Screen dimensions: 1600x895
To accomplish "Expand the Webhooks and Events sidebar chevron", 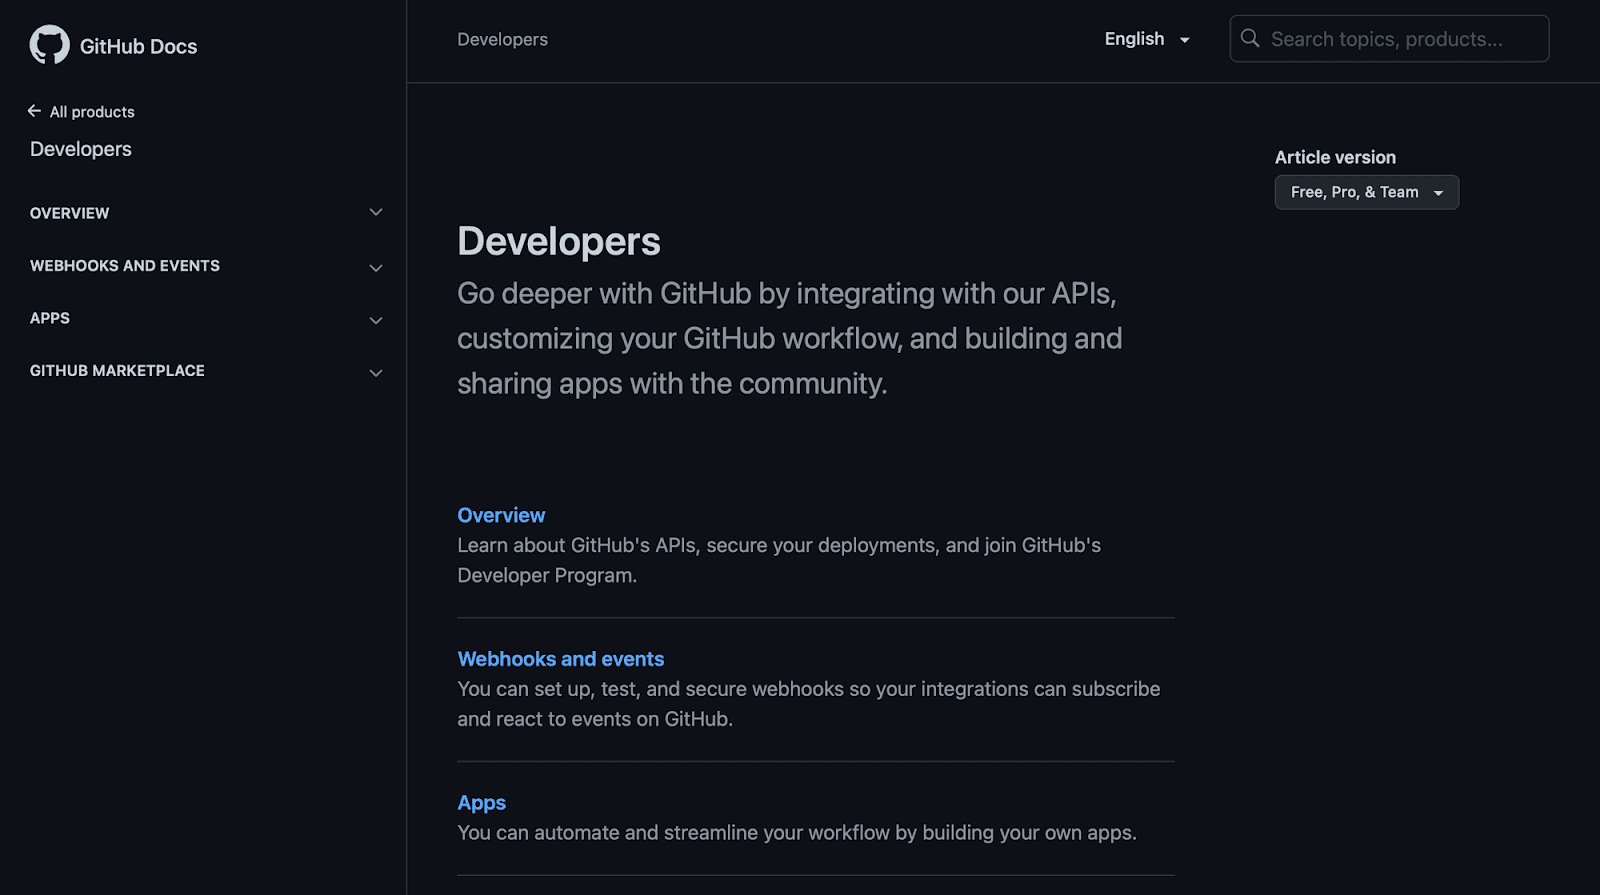I will click(376, 268).
